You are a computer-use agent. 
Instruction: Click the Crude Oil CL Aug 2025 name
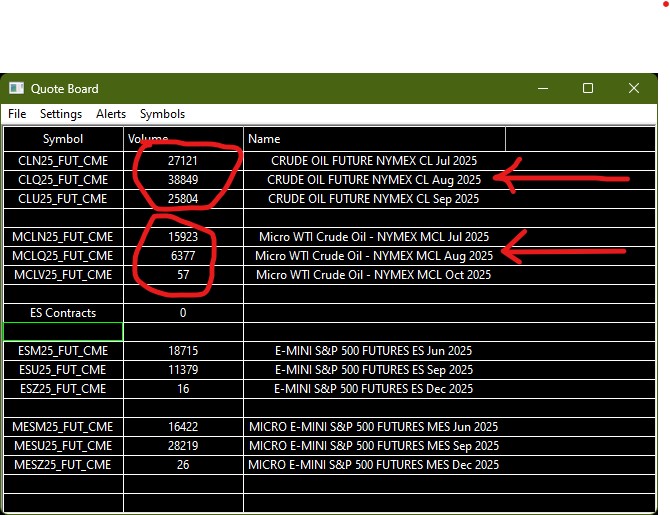coord(374,180)
